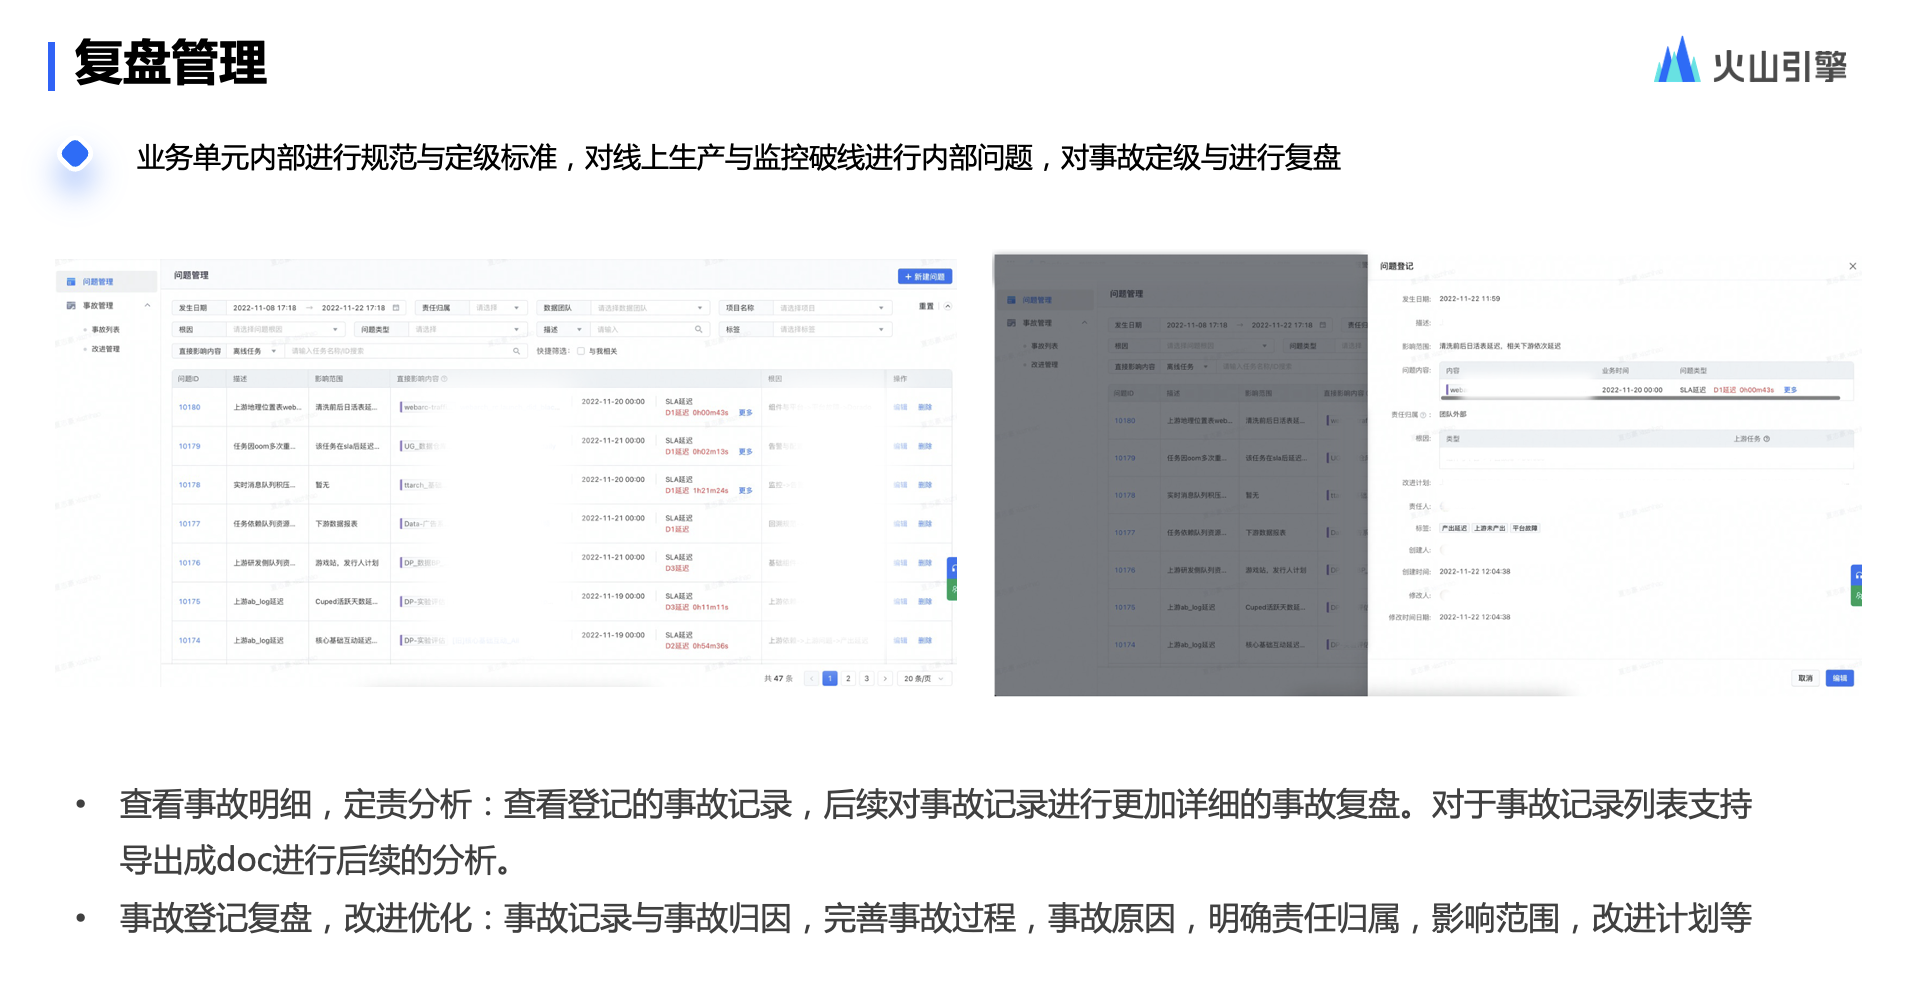Click 编辑 action for row 10180

(x=900, y=407)
